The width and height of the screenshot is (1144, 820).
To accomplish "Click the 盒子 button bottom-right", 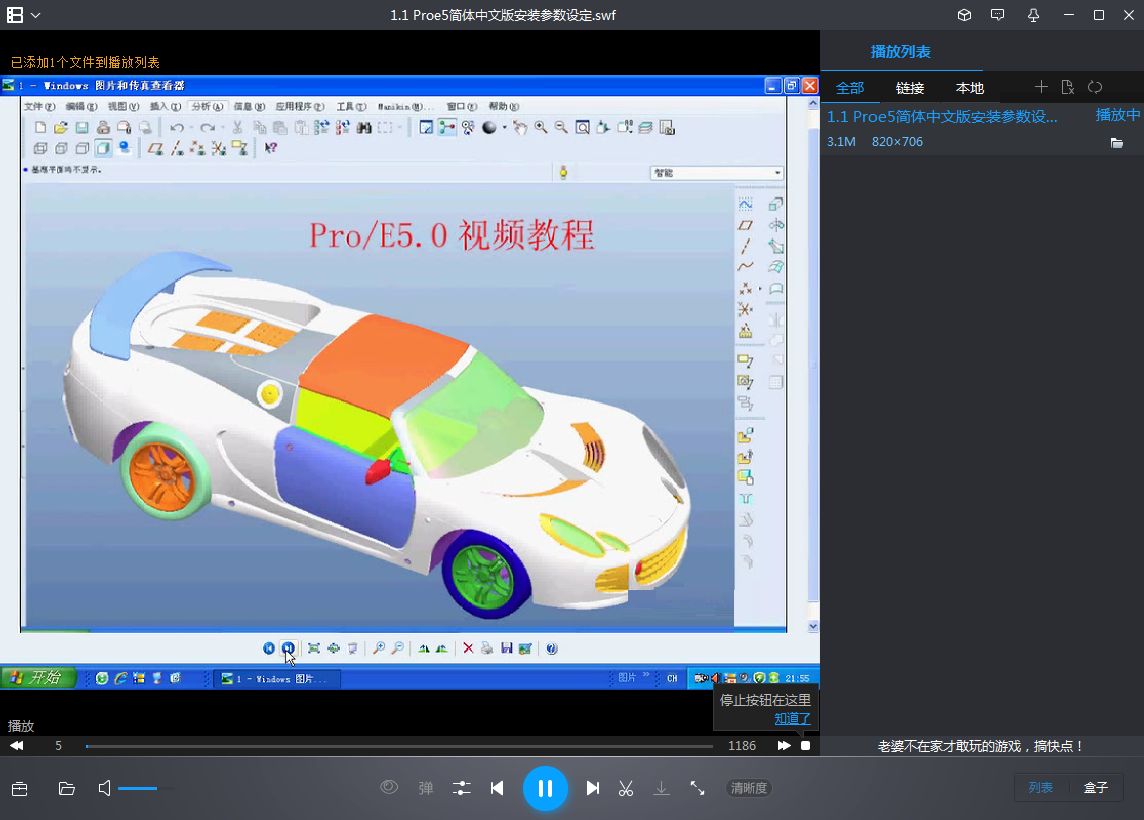I will click(x=1096, y=787).
